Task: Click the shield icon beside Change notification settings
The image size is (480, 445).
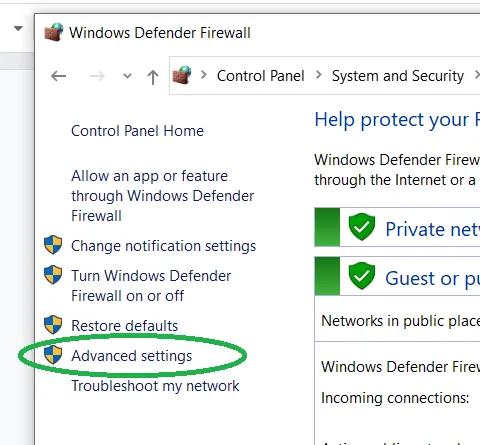Action: tap(53, 245)
